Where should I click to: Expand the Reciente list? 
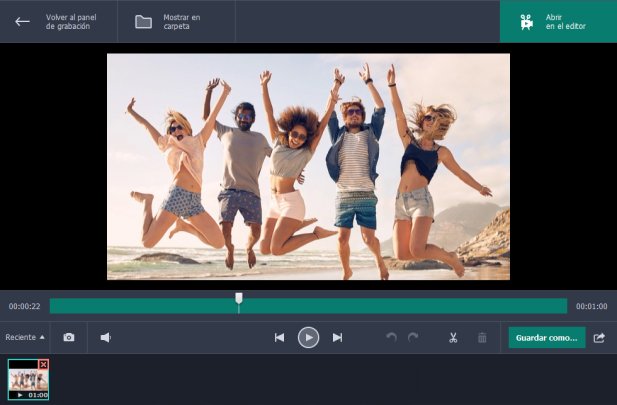(25, 337)
